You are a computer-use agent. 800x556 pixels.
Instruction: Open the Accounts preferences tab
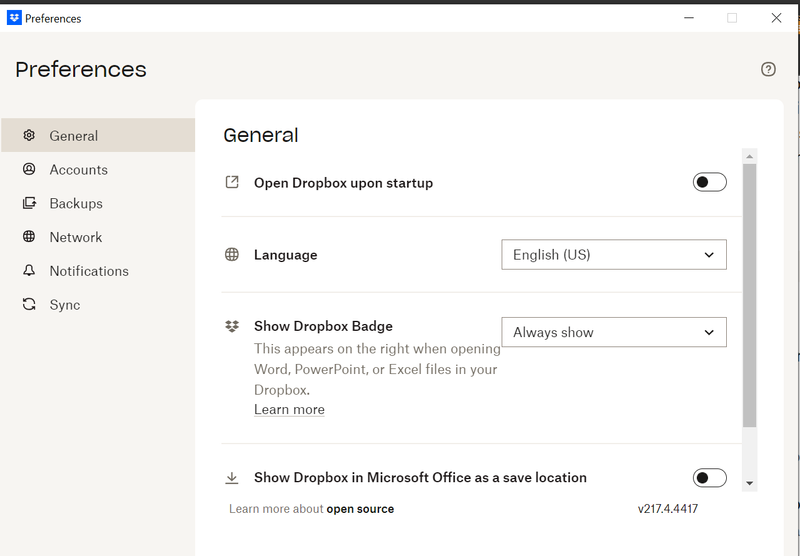[78, 170]
